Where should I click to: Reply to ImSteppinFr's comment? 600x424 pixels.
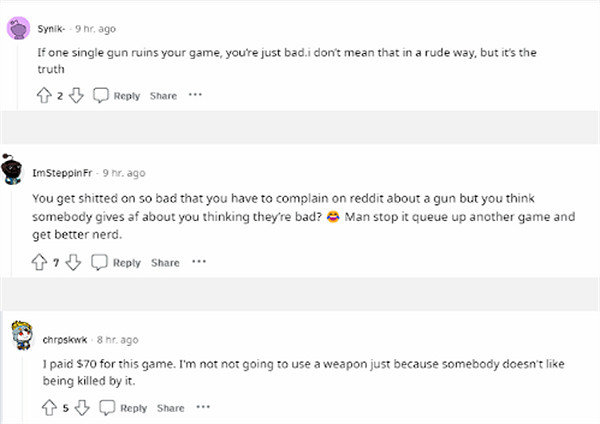tap(117, 263)
